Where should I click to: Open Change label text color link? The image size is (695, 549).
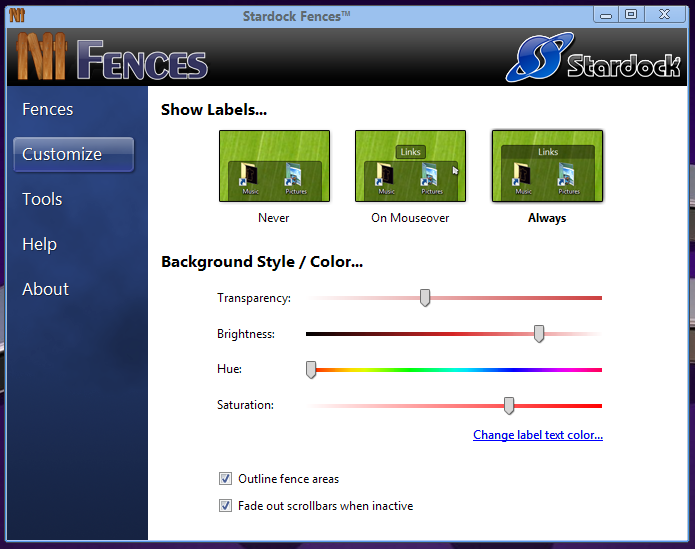(538, 435)
